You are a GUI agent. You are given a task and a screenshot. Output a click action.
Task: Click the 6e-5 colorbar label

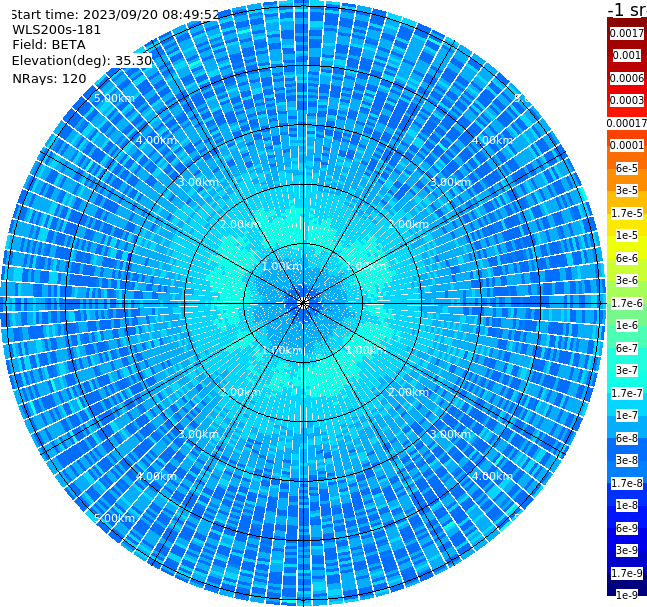[x=627, y=168]
